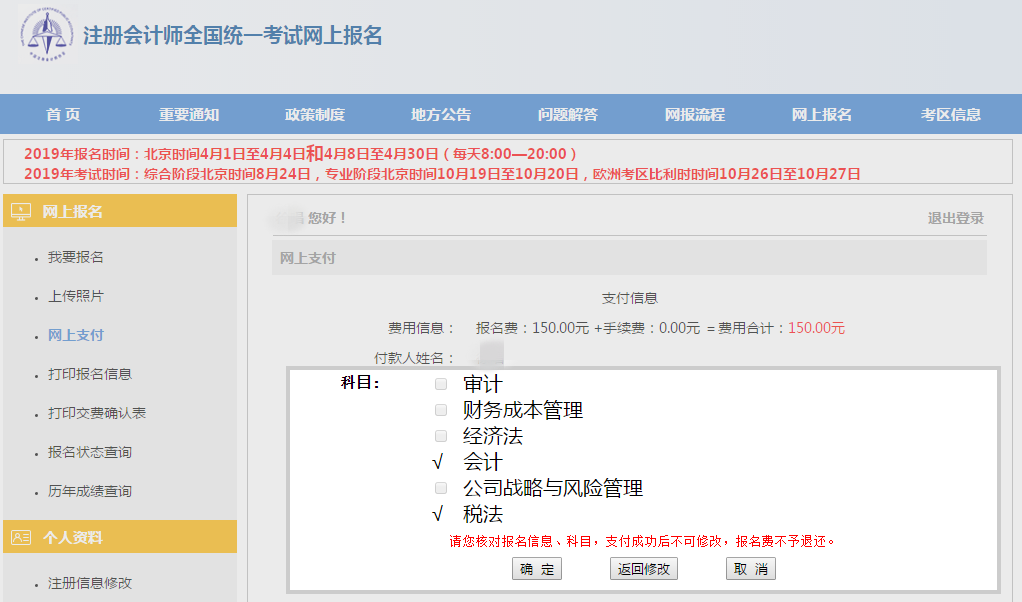Check the 审计 subject checkbox
1022x602 pixels.
coord(439,384)
